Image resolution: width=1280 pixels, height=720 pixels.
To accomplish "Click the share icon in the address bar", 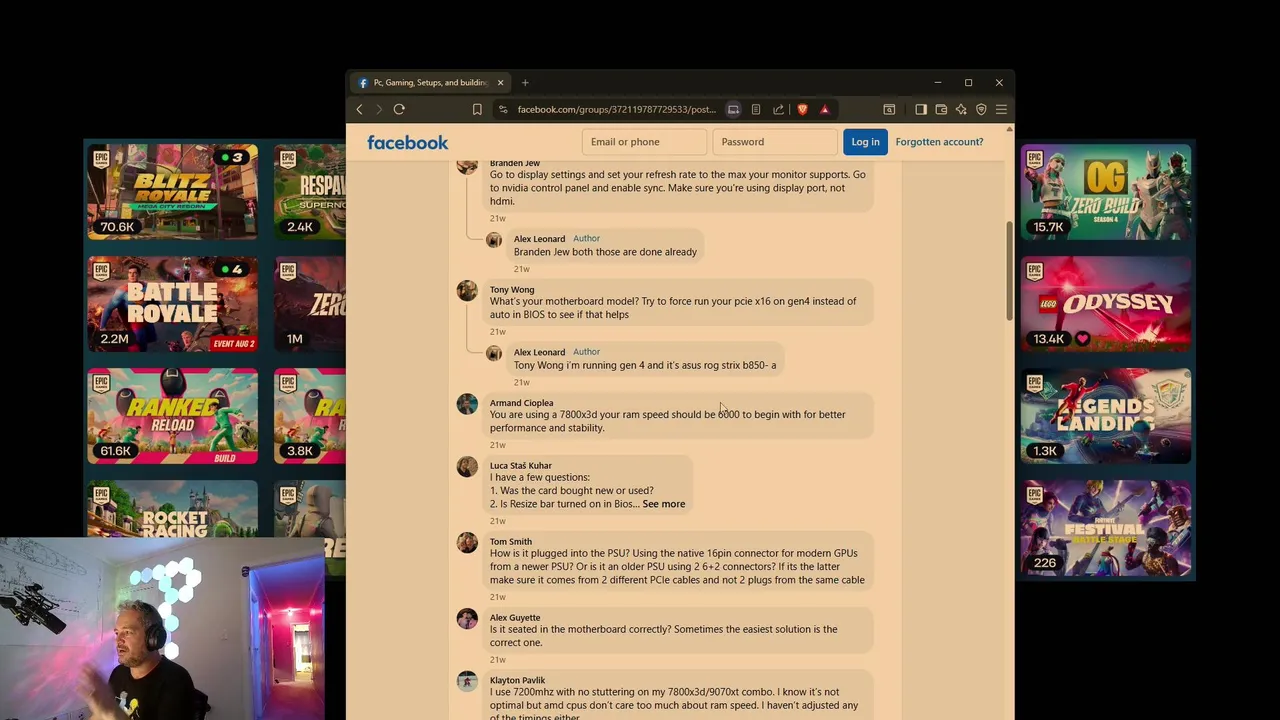I will (778, 109).
